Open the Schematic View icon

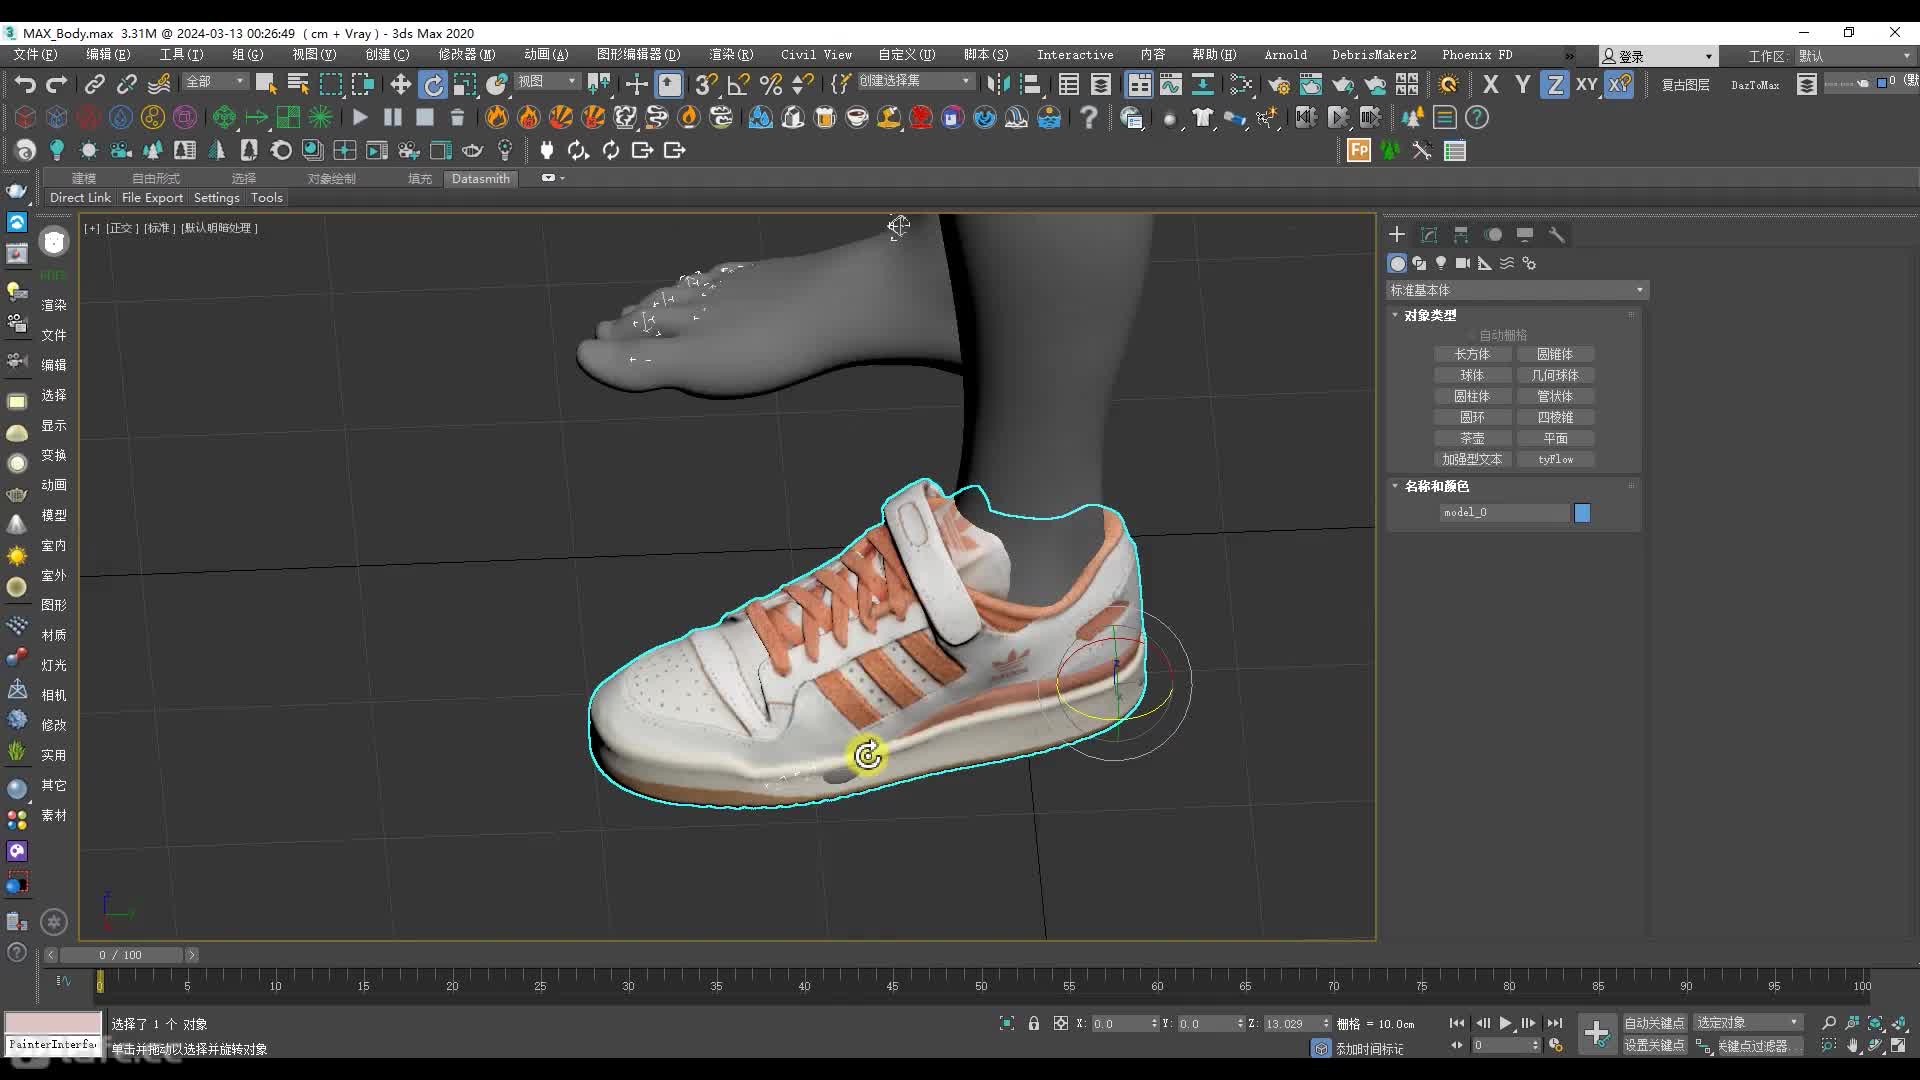click(1203, 84)
